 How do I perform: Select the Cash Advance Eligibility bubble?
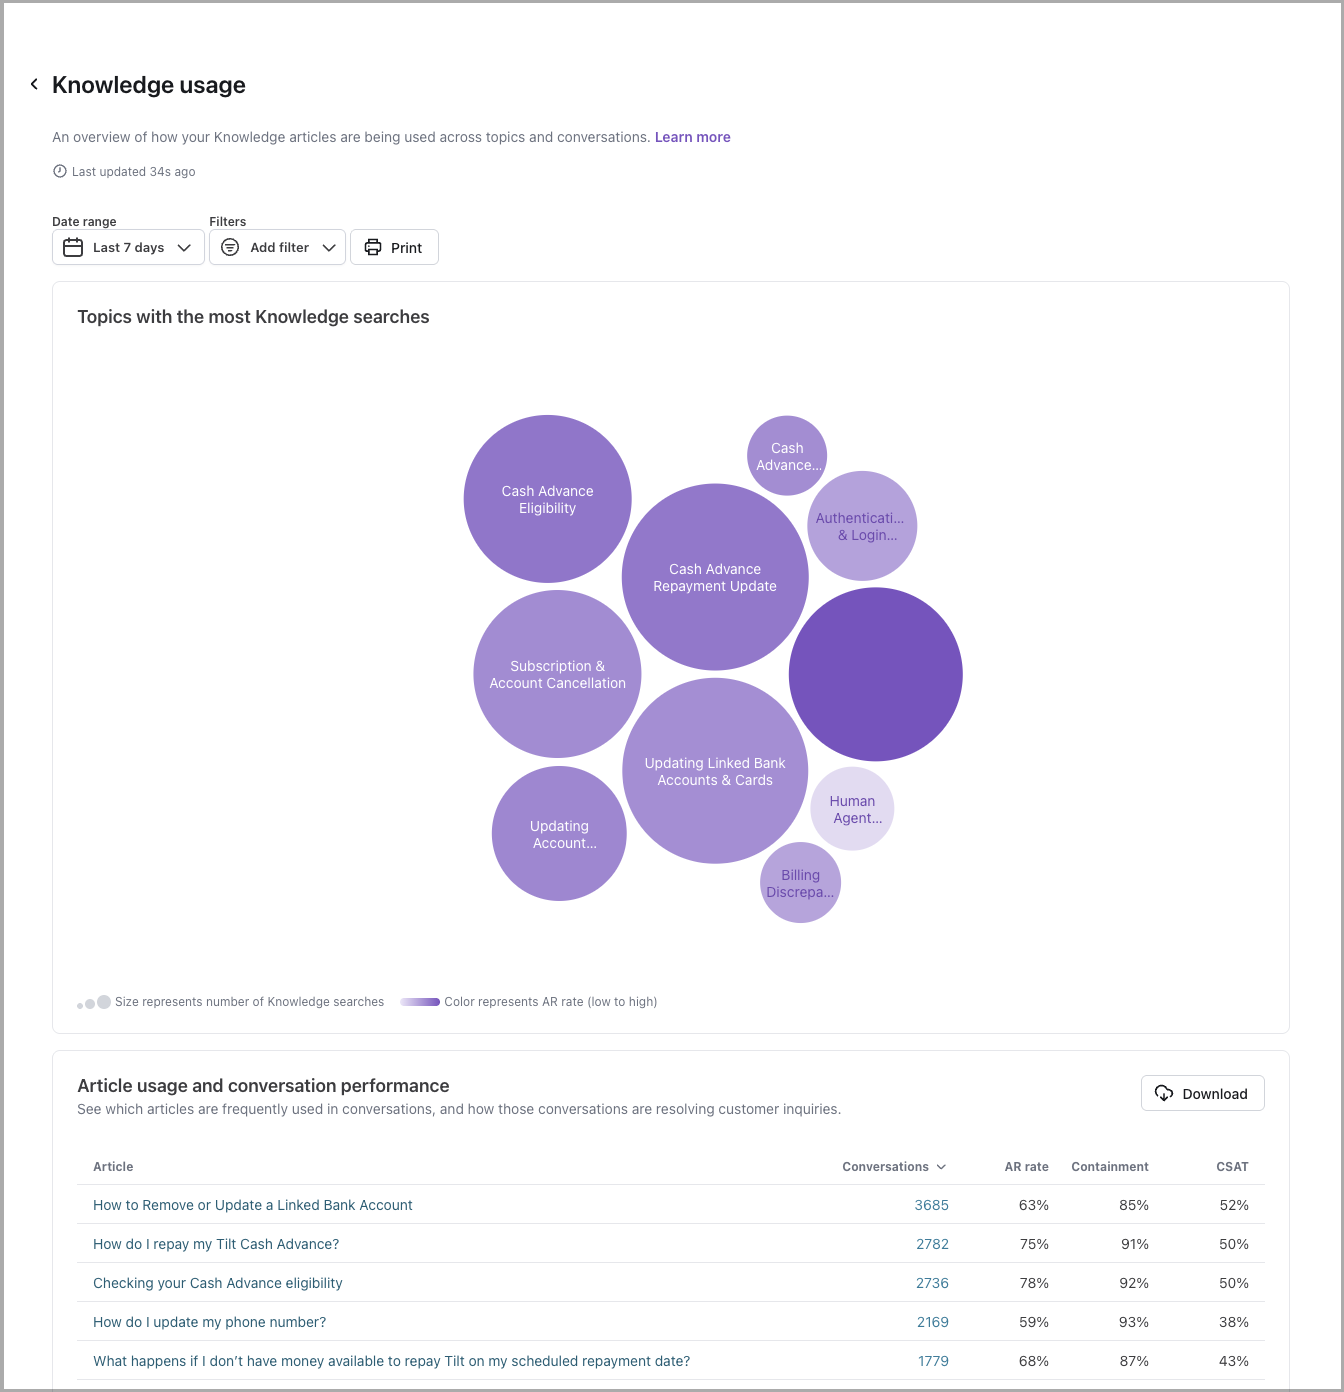(547, 499)
